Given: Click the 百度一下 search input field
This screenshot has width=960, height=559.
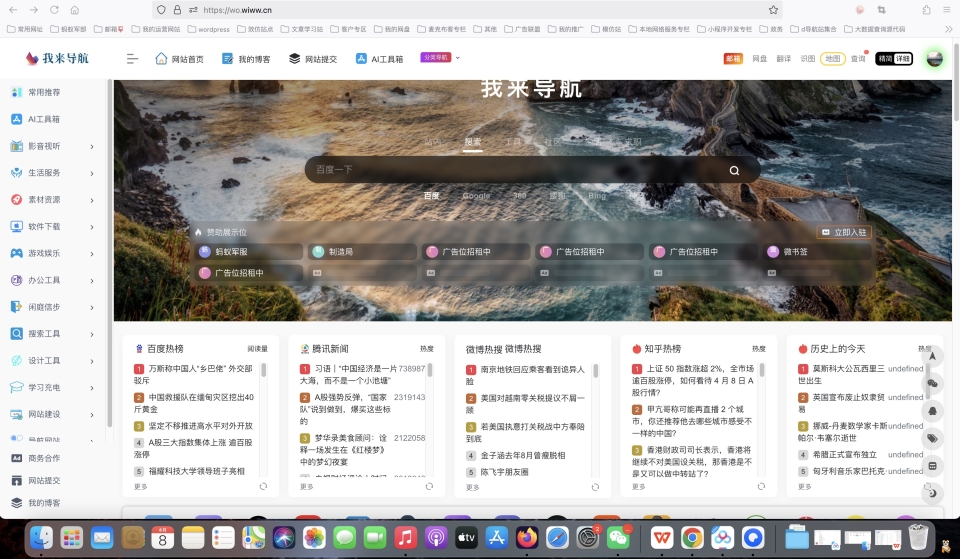Looking at the screenshot, I should [510, 170].
